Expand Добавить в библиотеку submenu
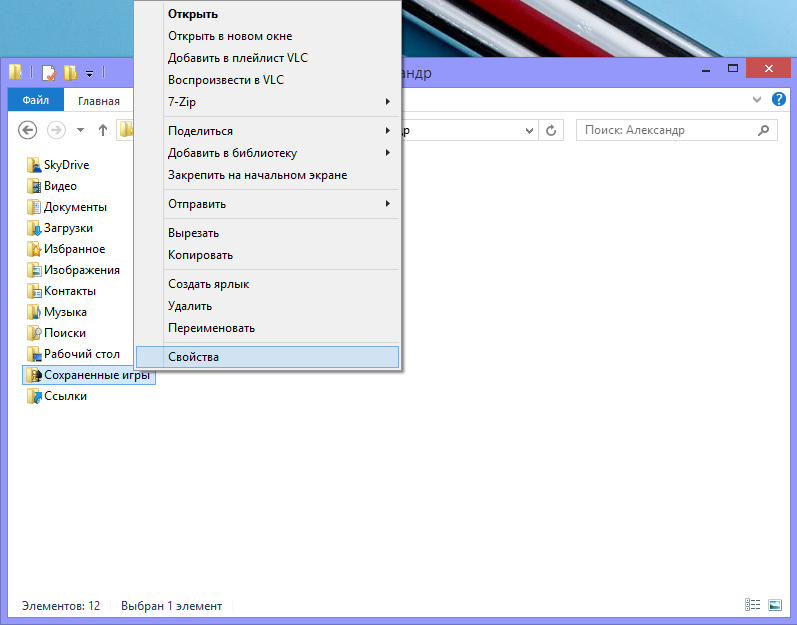Screen dimensions: 797x625 pos(388,152)
